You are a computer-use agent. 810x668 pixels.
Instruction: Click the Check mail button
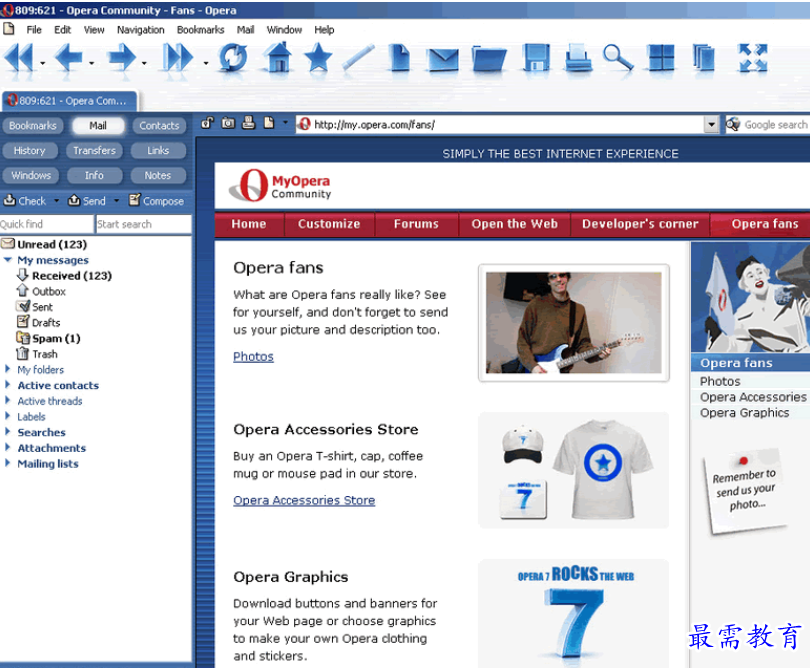[25, 200]
